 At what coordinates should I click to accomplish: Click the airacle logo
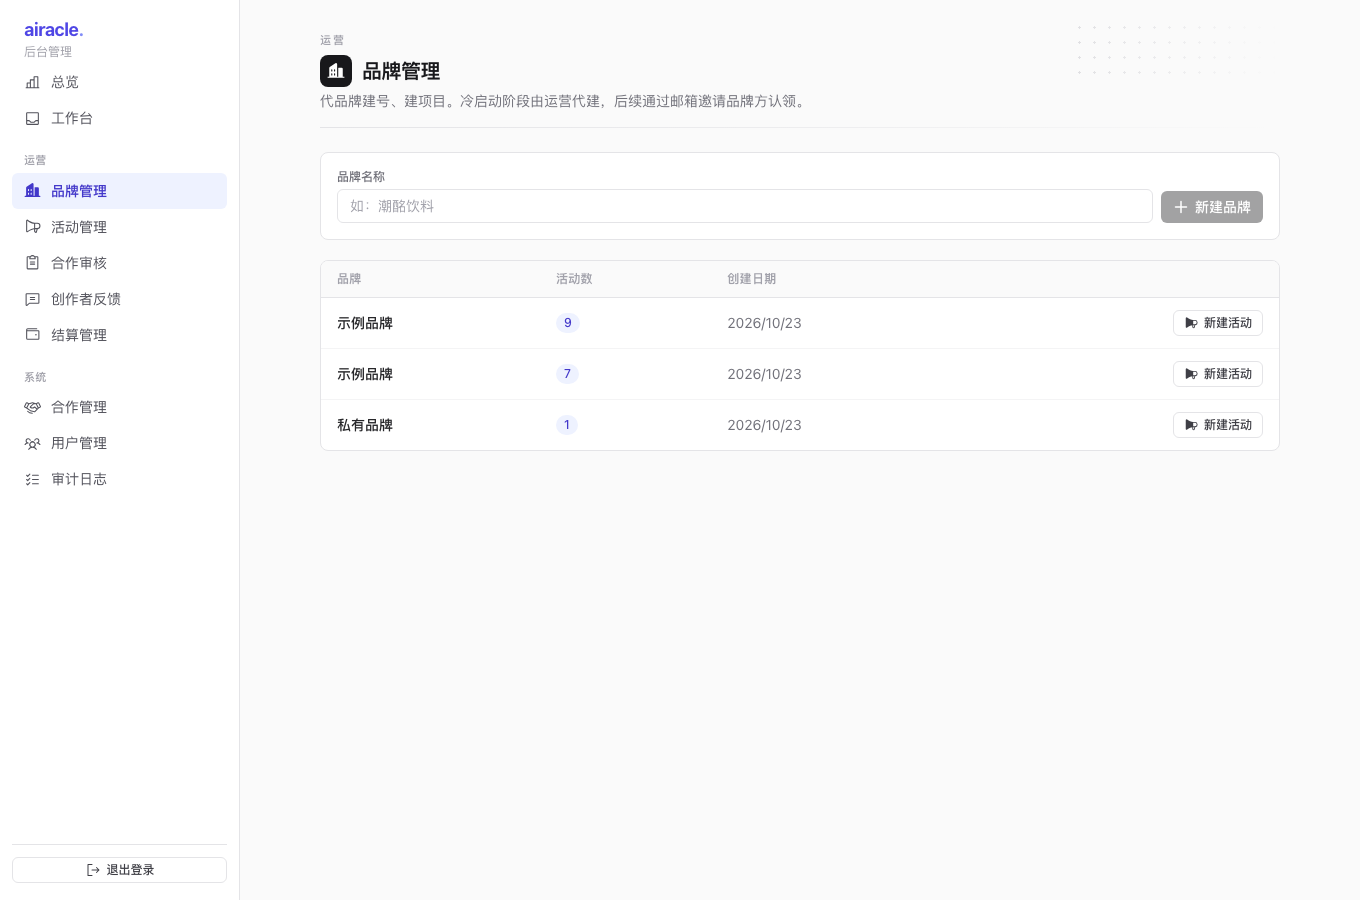(54, 30)
